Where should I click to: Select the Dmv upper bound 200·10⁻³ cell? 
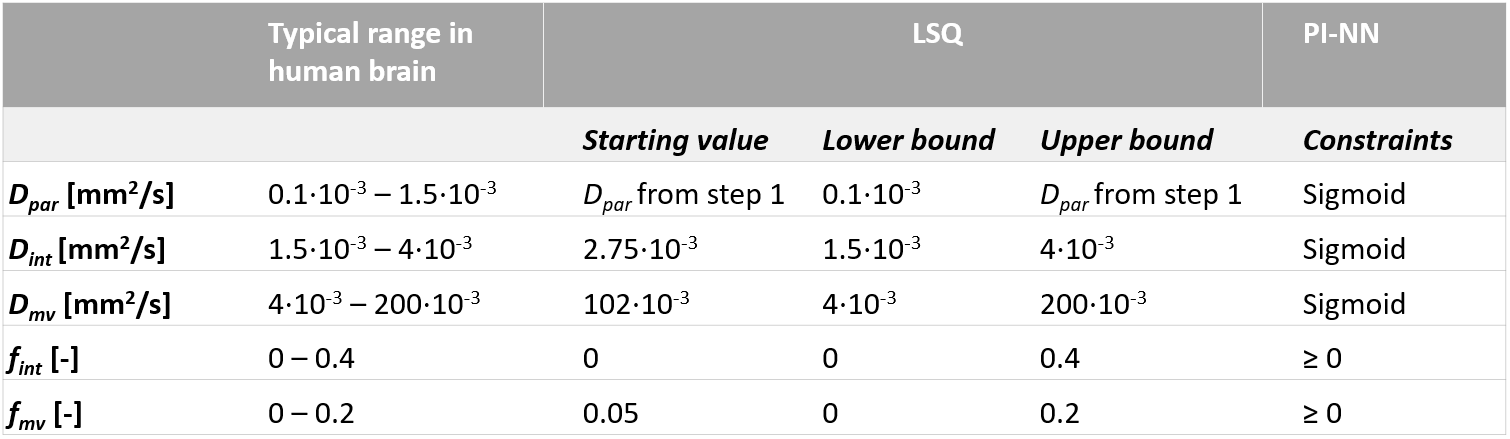click(1091, 304)
